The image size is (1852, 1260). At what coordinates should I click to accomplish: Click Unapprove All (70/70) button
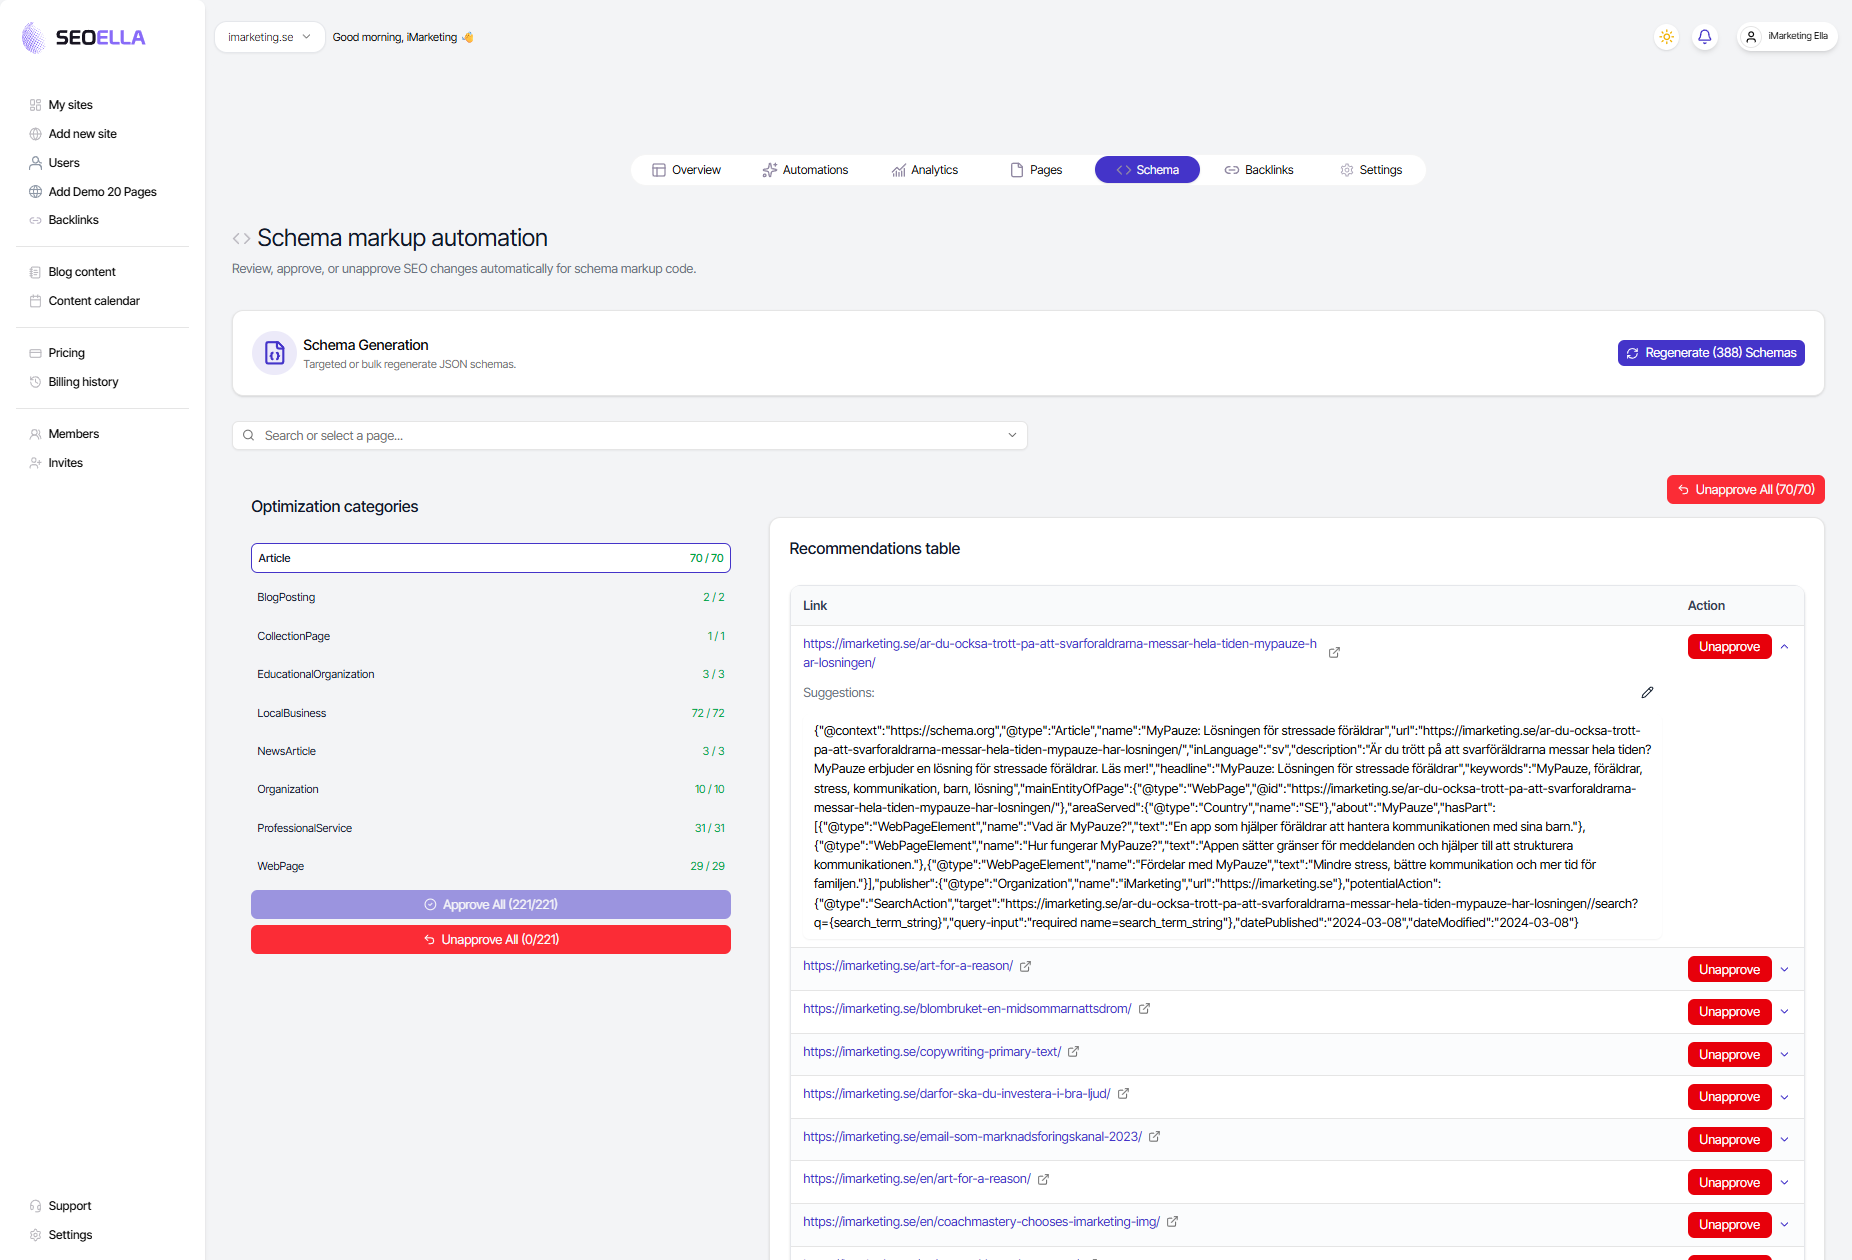pos(1745,490)
